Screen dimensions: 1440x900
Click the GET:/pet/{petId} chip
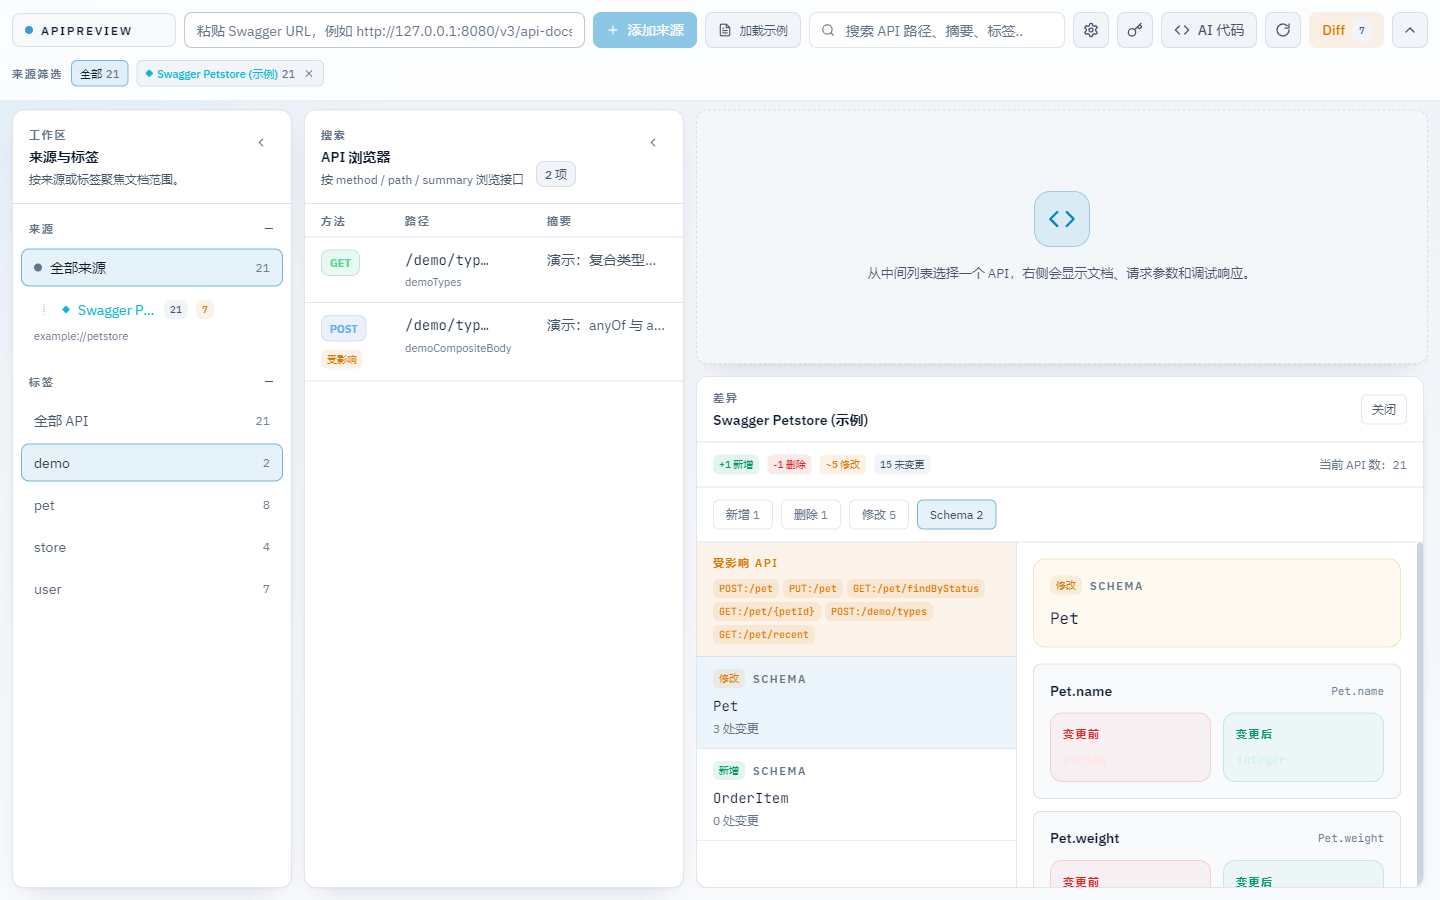tap(767, 612)
